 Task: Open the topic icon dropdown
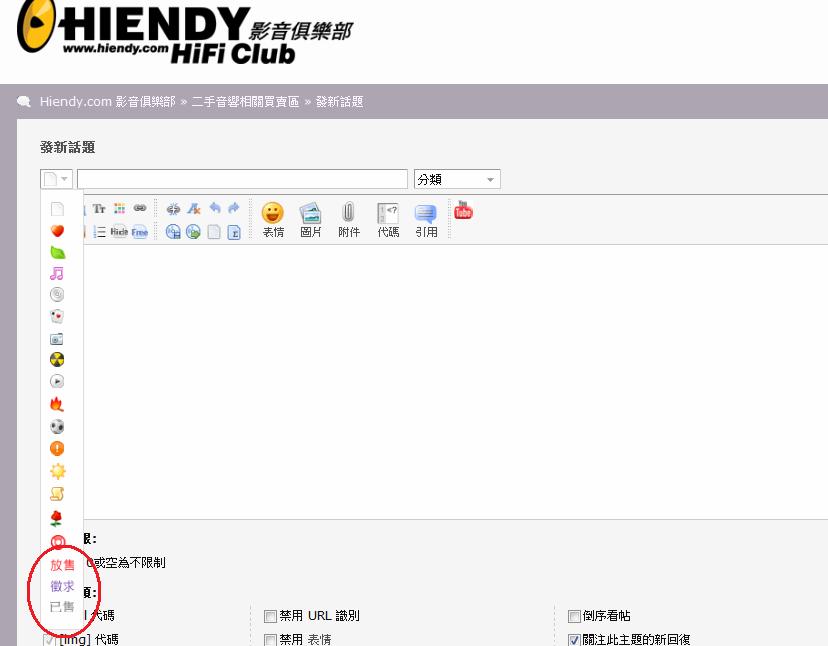coord(56,179)
